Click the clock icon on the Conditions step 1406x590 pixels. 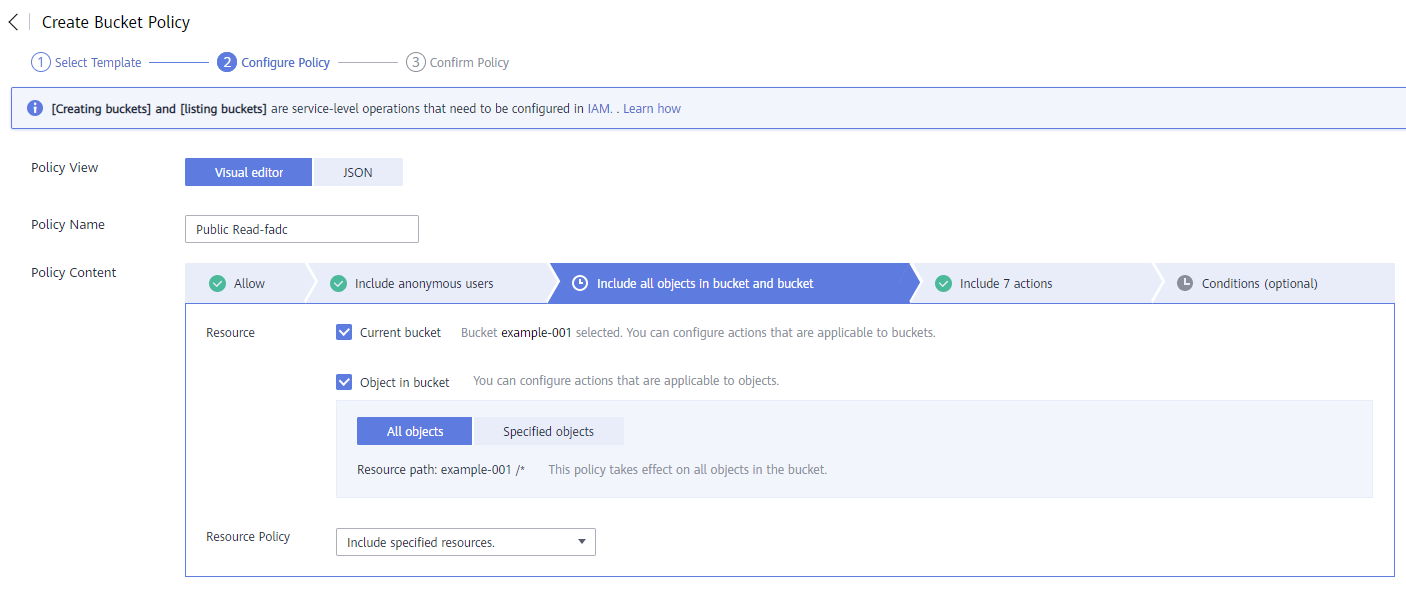tap(1185, 283)
